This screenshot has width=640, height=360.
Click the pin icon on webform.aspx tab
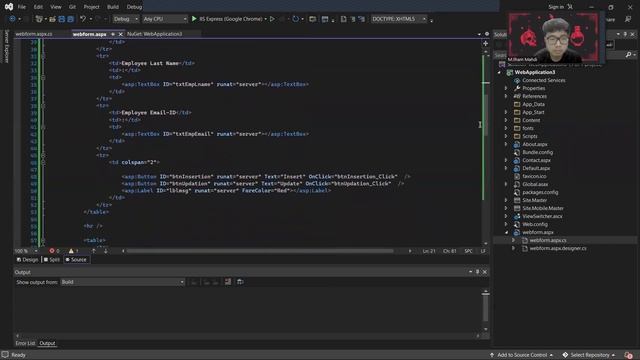point(113,34)
